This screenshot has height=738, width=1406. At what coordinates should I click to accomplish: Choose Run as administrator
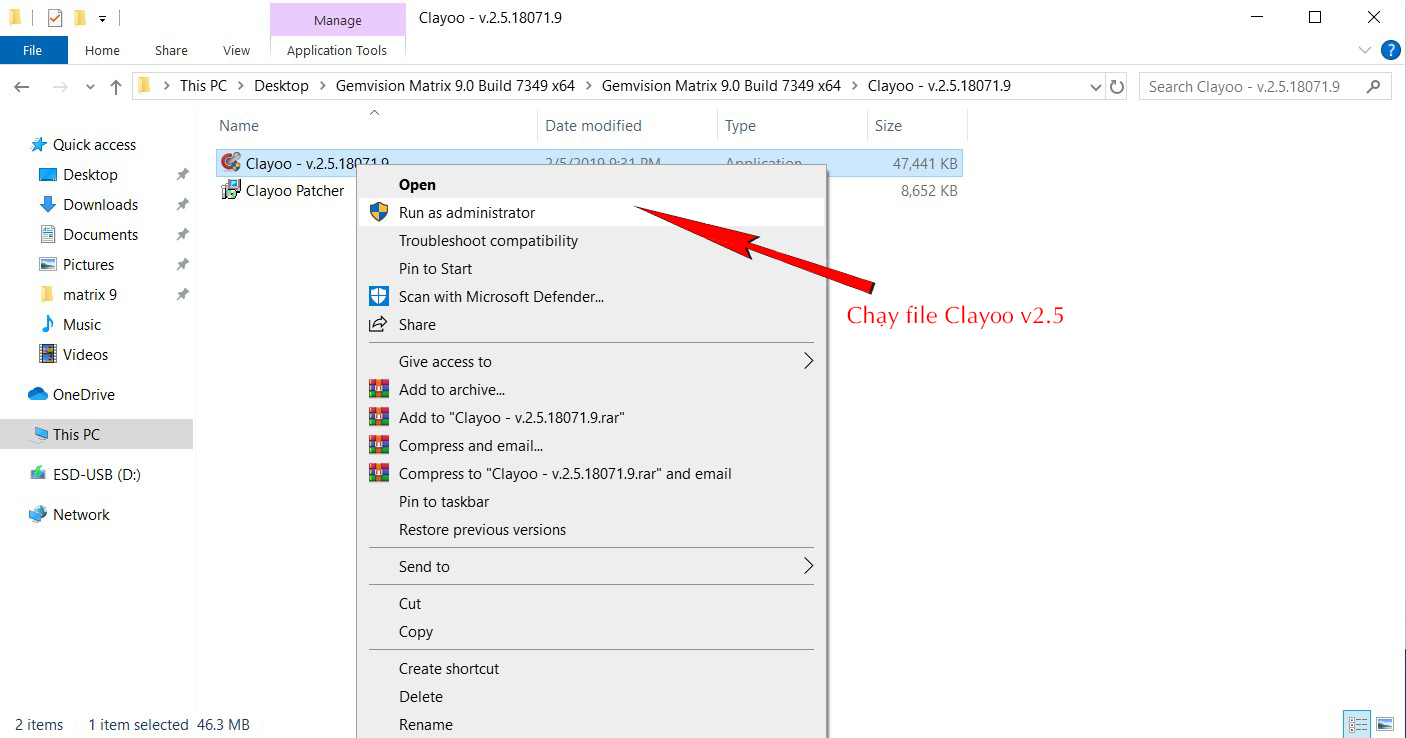tap(592, 213)
